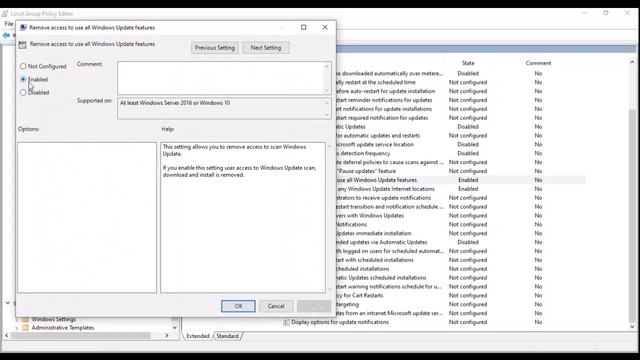
Task: Click the empty Options panel
Action: pos(87,218)
